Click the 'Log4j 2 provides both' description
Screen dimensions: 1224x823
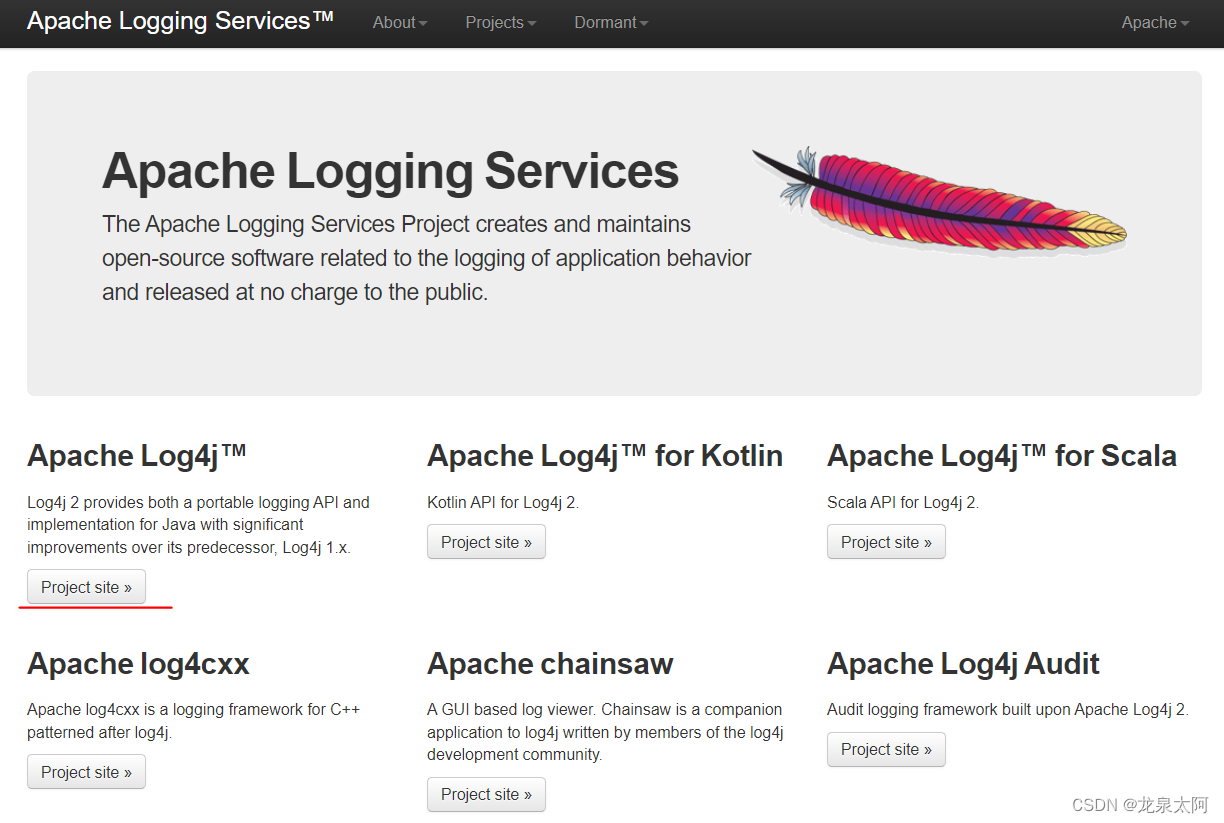click(x=199, y=525)
